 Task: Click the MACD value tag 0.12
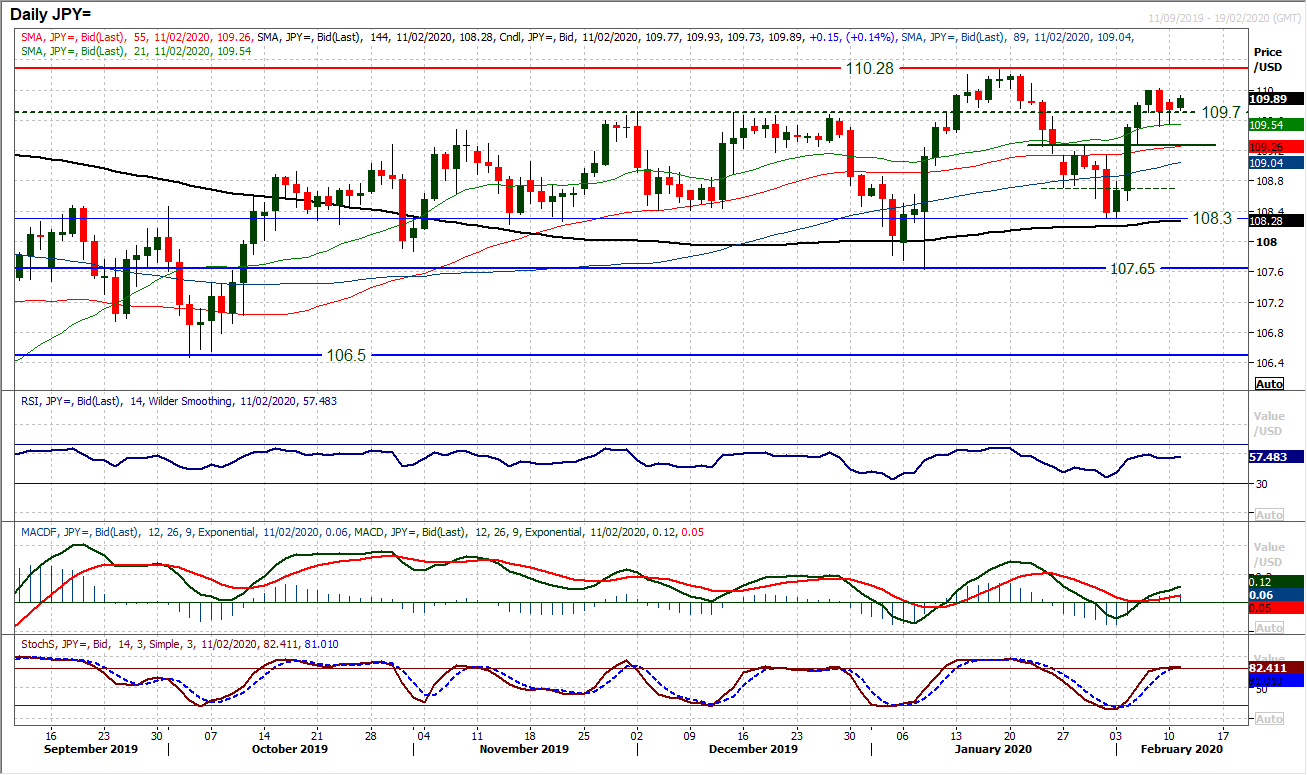tap(1276, 581)
